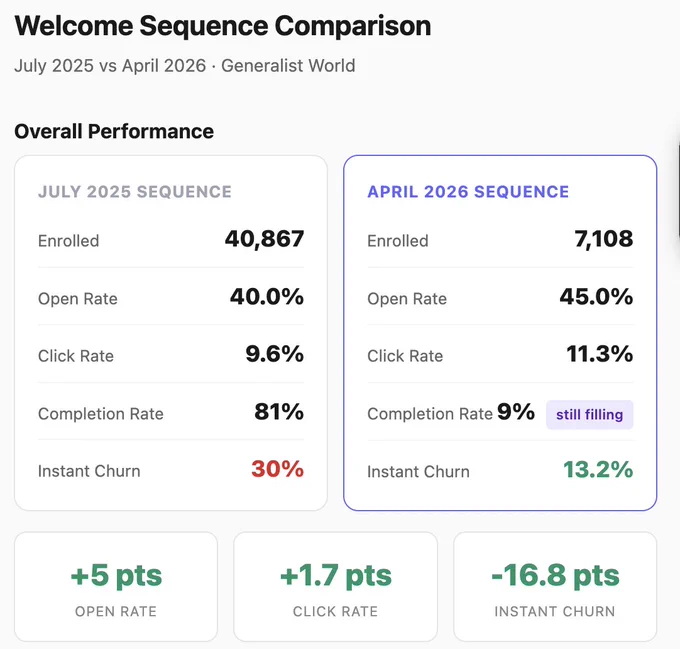The image size is (680, 649).
Task: Click the 9% Completion Rate value
Action: pyautogui.click(x=516, y=412)
